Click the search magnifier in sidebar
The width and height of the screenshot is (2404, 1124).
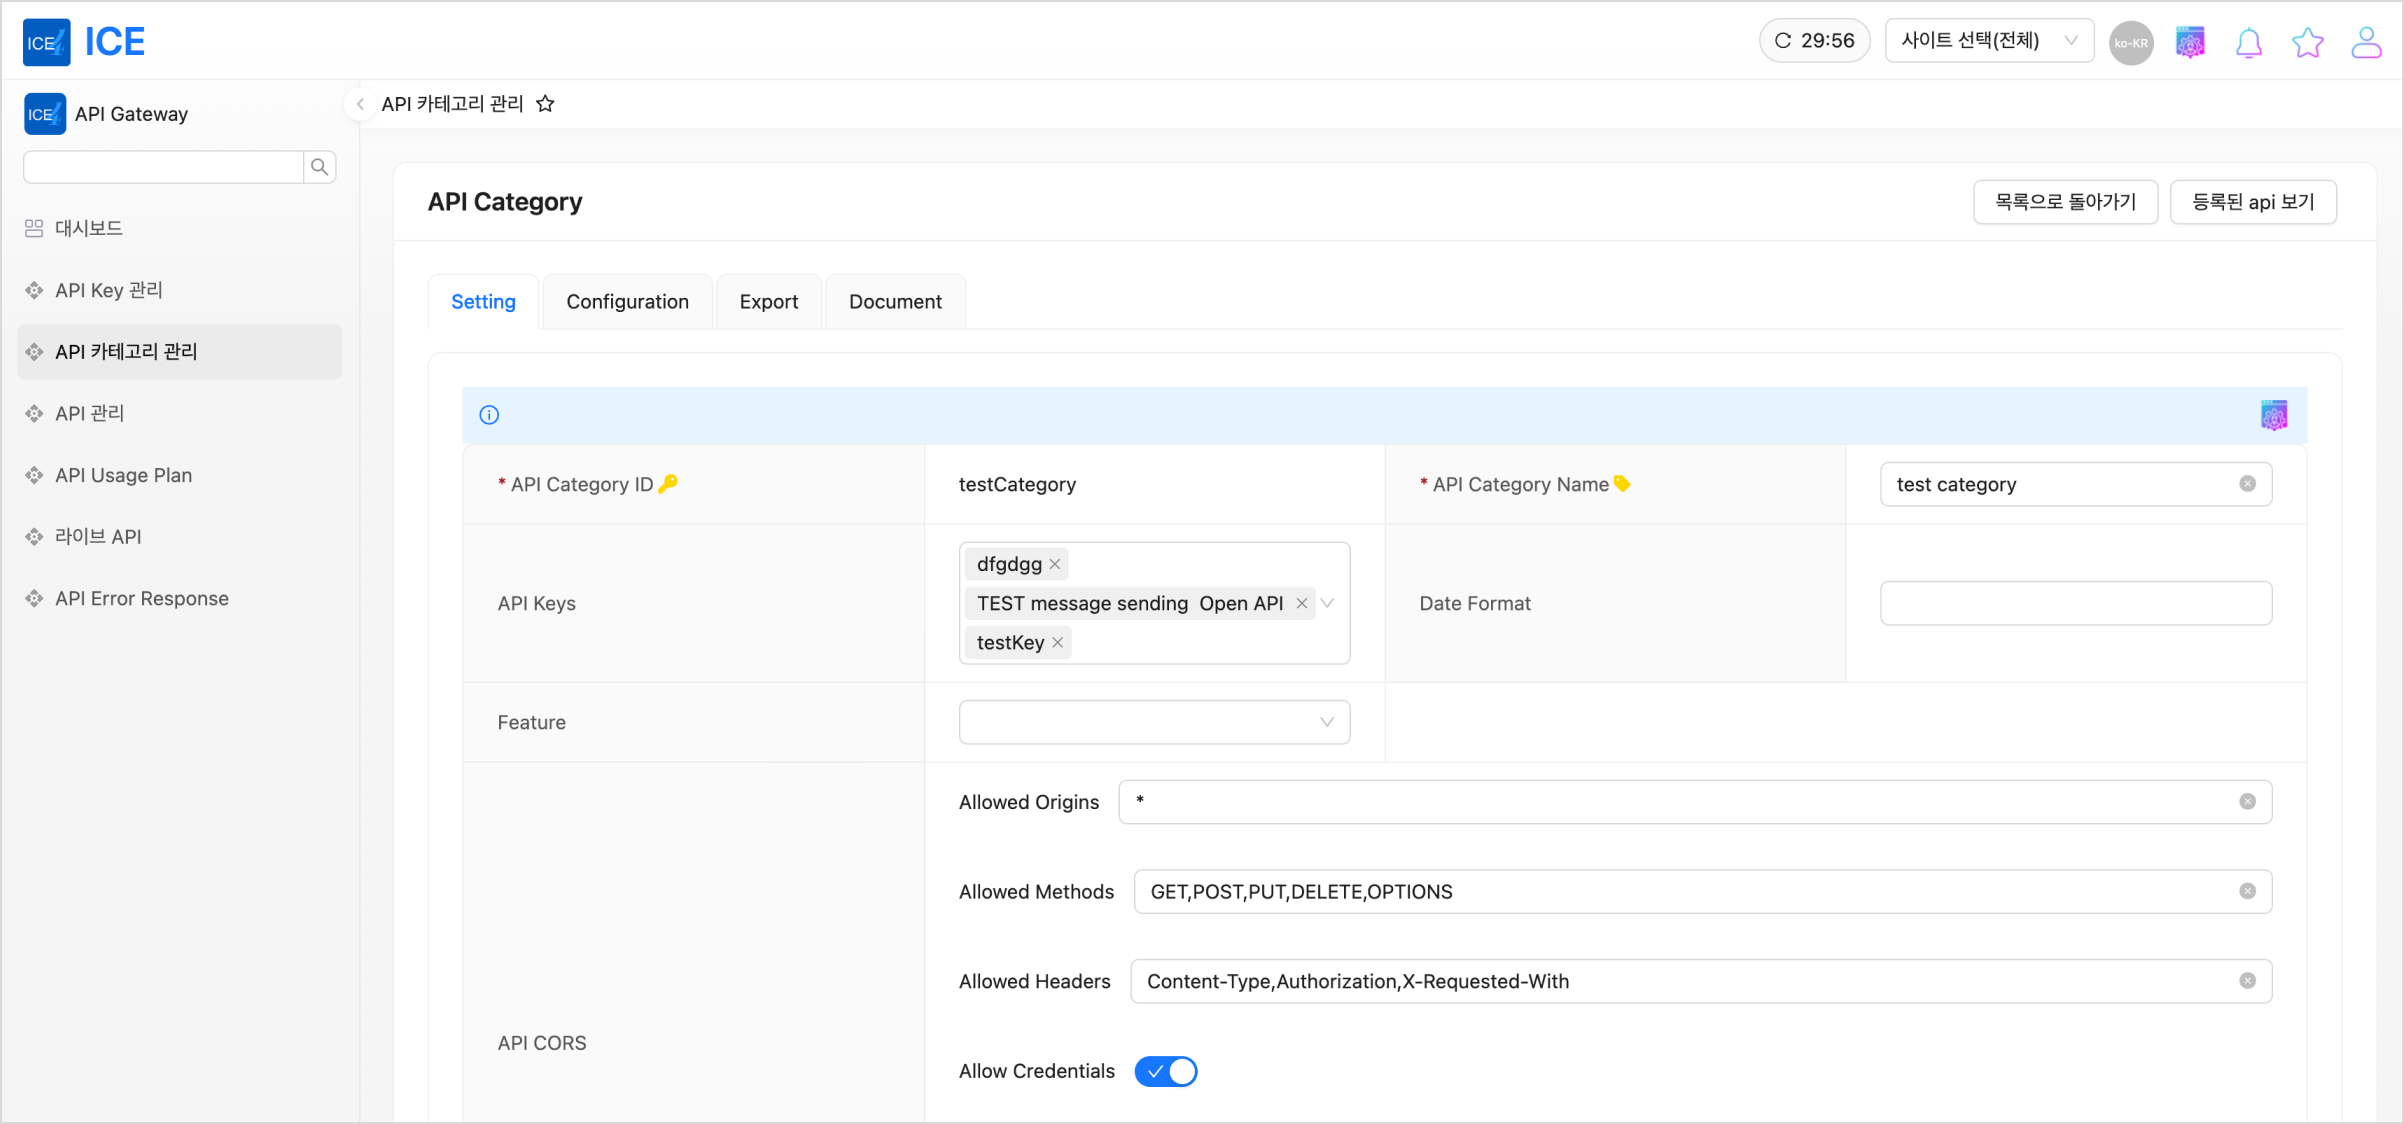(320, 167)
